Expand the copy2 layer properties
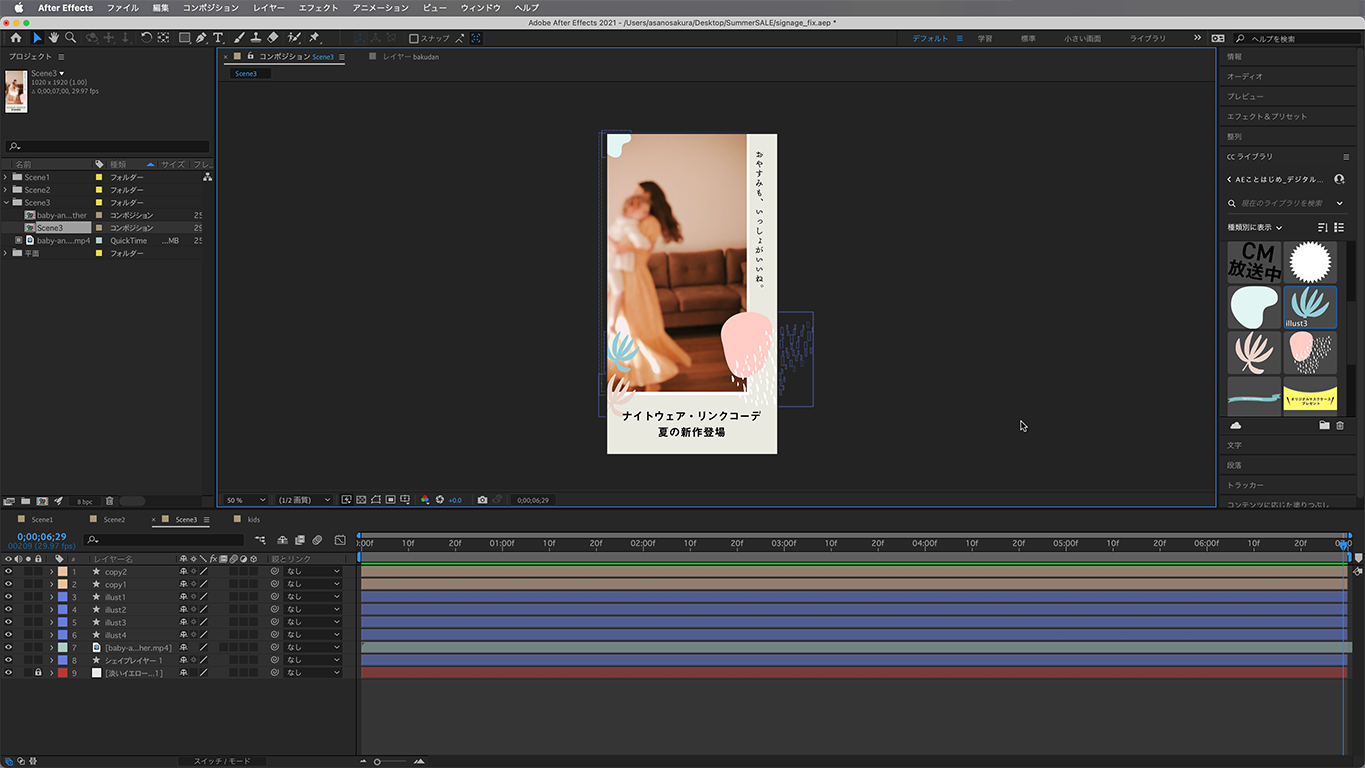This screenshot has width=1365, height=768. point(51,572)
